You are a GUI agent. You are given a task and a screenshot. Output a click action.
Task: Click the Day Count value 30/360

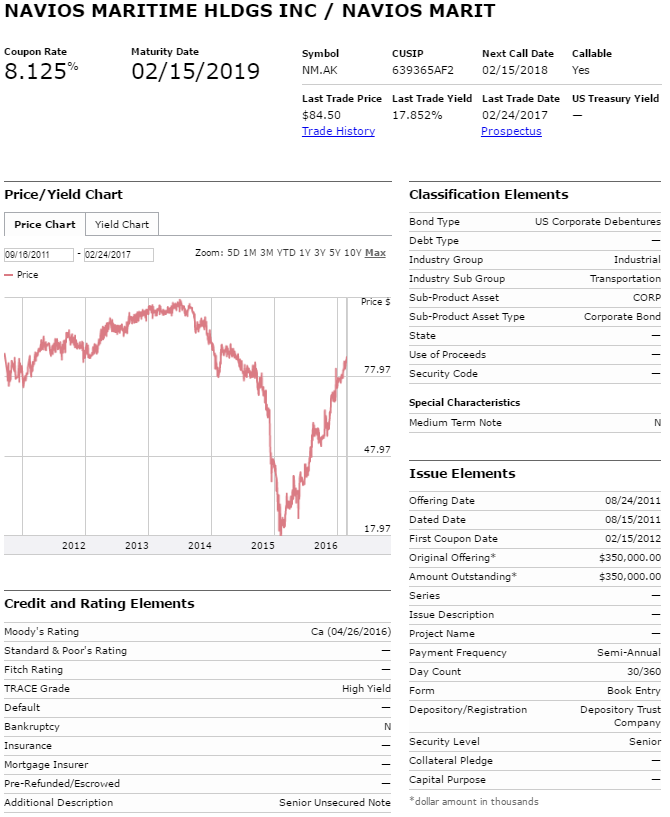coord(644,672)
